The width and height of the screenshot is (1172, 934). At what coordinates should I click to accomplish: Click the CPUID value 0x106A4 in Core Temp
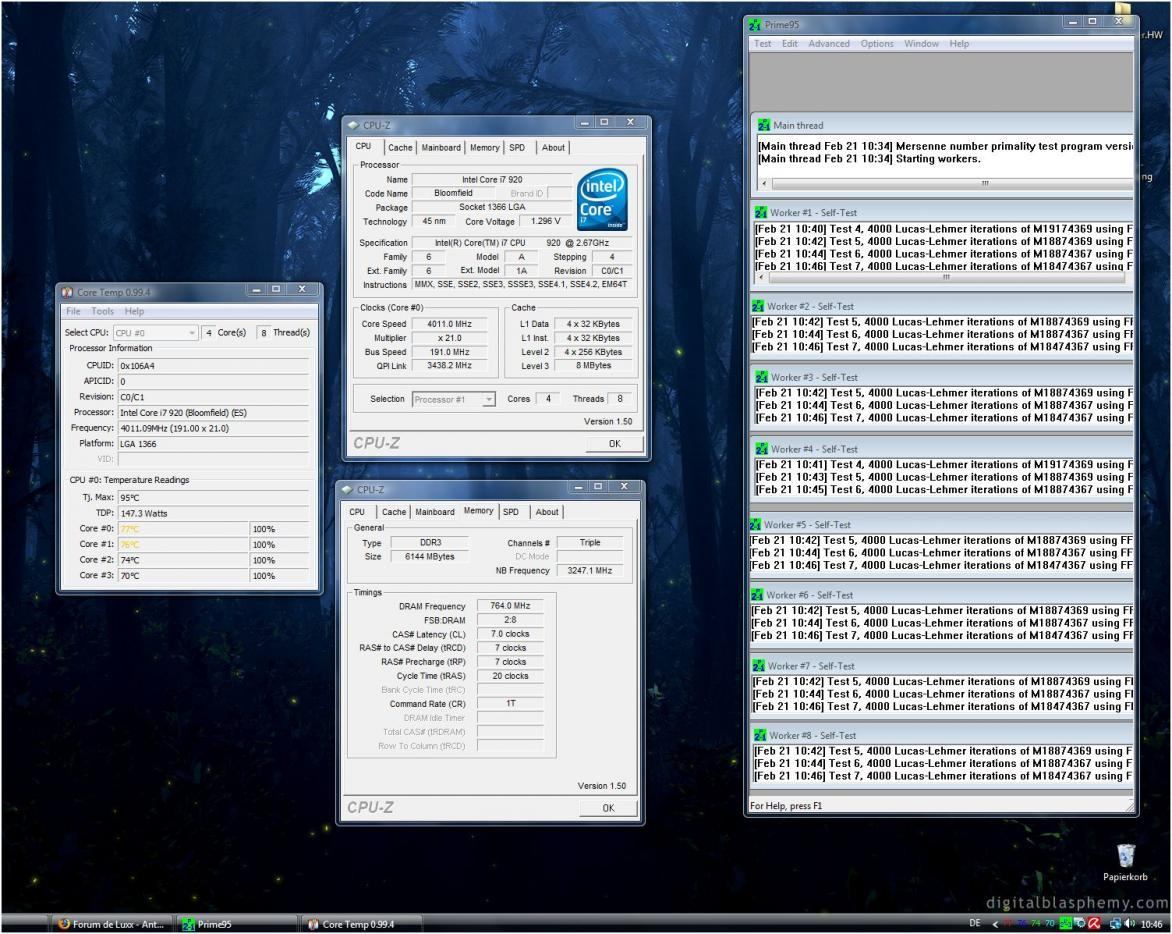(x=213, y=366)
